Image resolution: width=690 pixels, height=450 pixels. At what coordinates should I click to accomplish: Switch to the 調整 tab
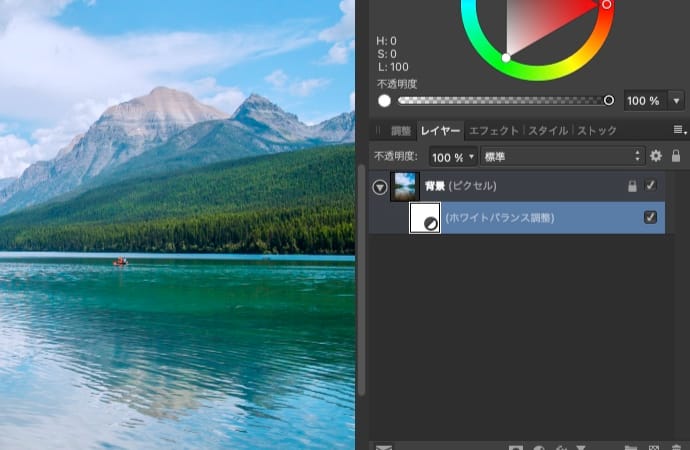[400, 131]
